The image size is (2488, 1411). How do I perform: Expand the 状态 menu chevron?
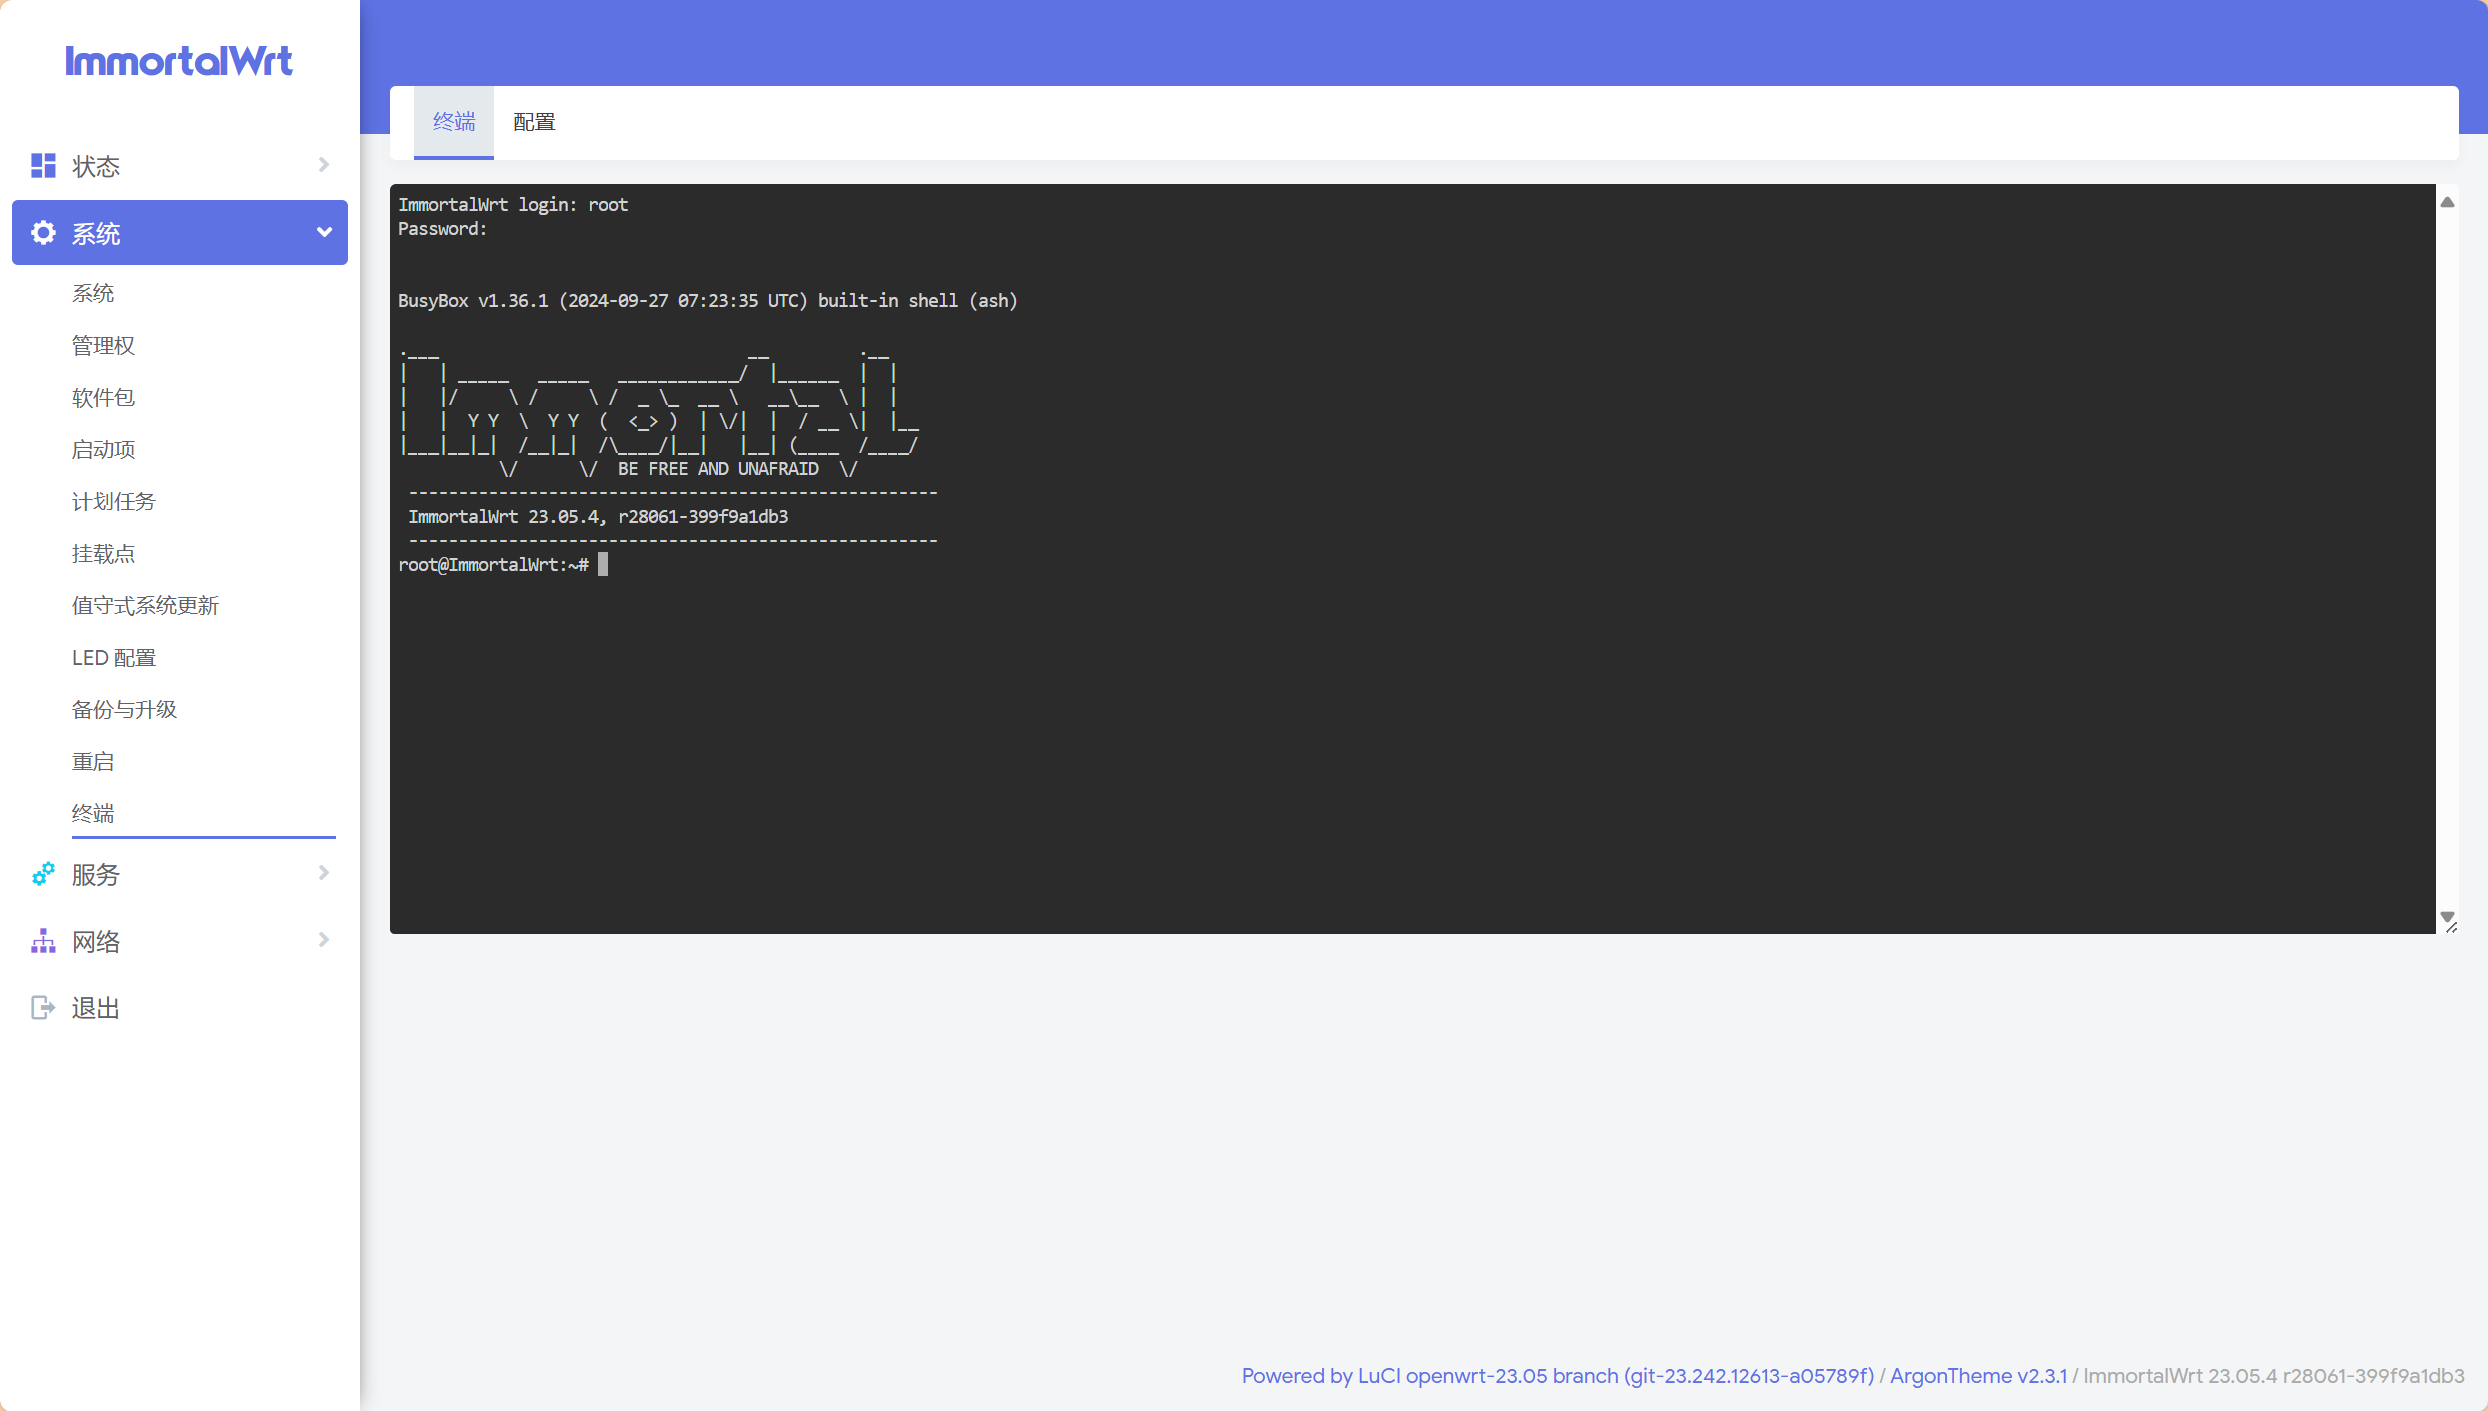(323, 165)
